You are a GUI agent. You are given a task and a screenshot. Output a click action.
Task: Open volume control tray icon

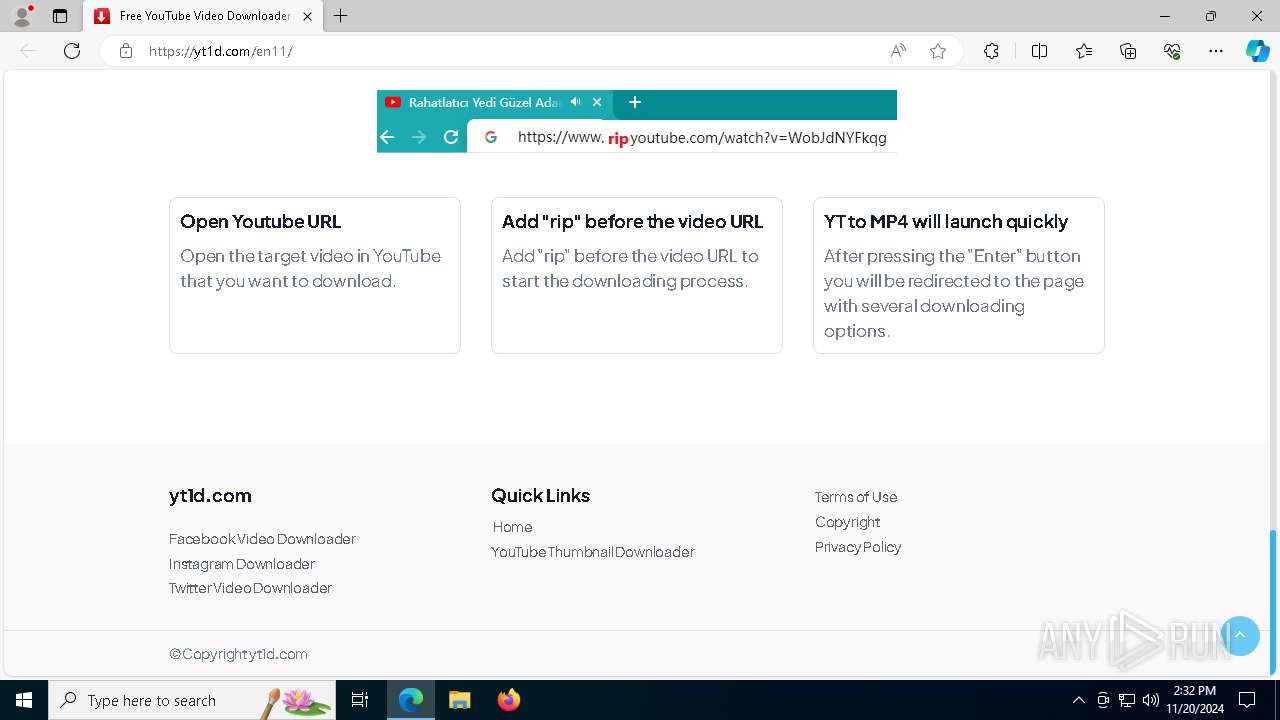point(1151,700)
